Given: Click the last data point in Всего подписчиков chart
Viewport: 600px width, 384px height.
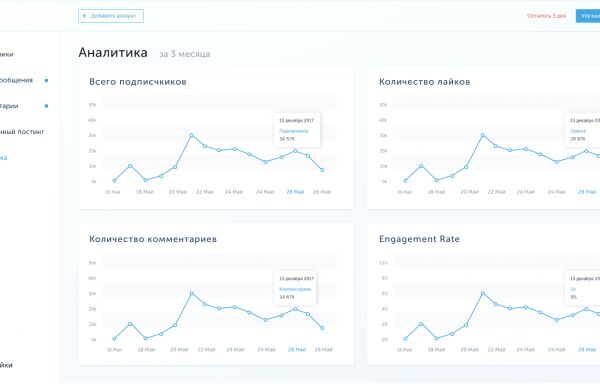Looking at the screenshot, I should pos(323,170).
